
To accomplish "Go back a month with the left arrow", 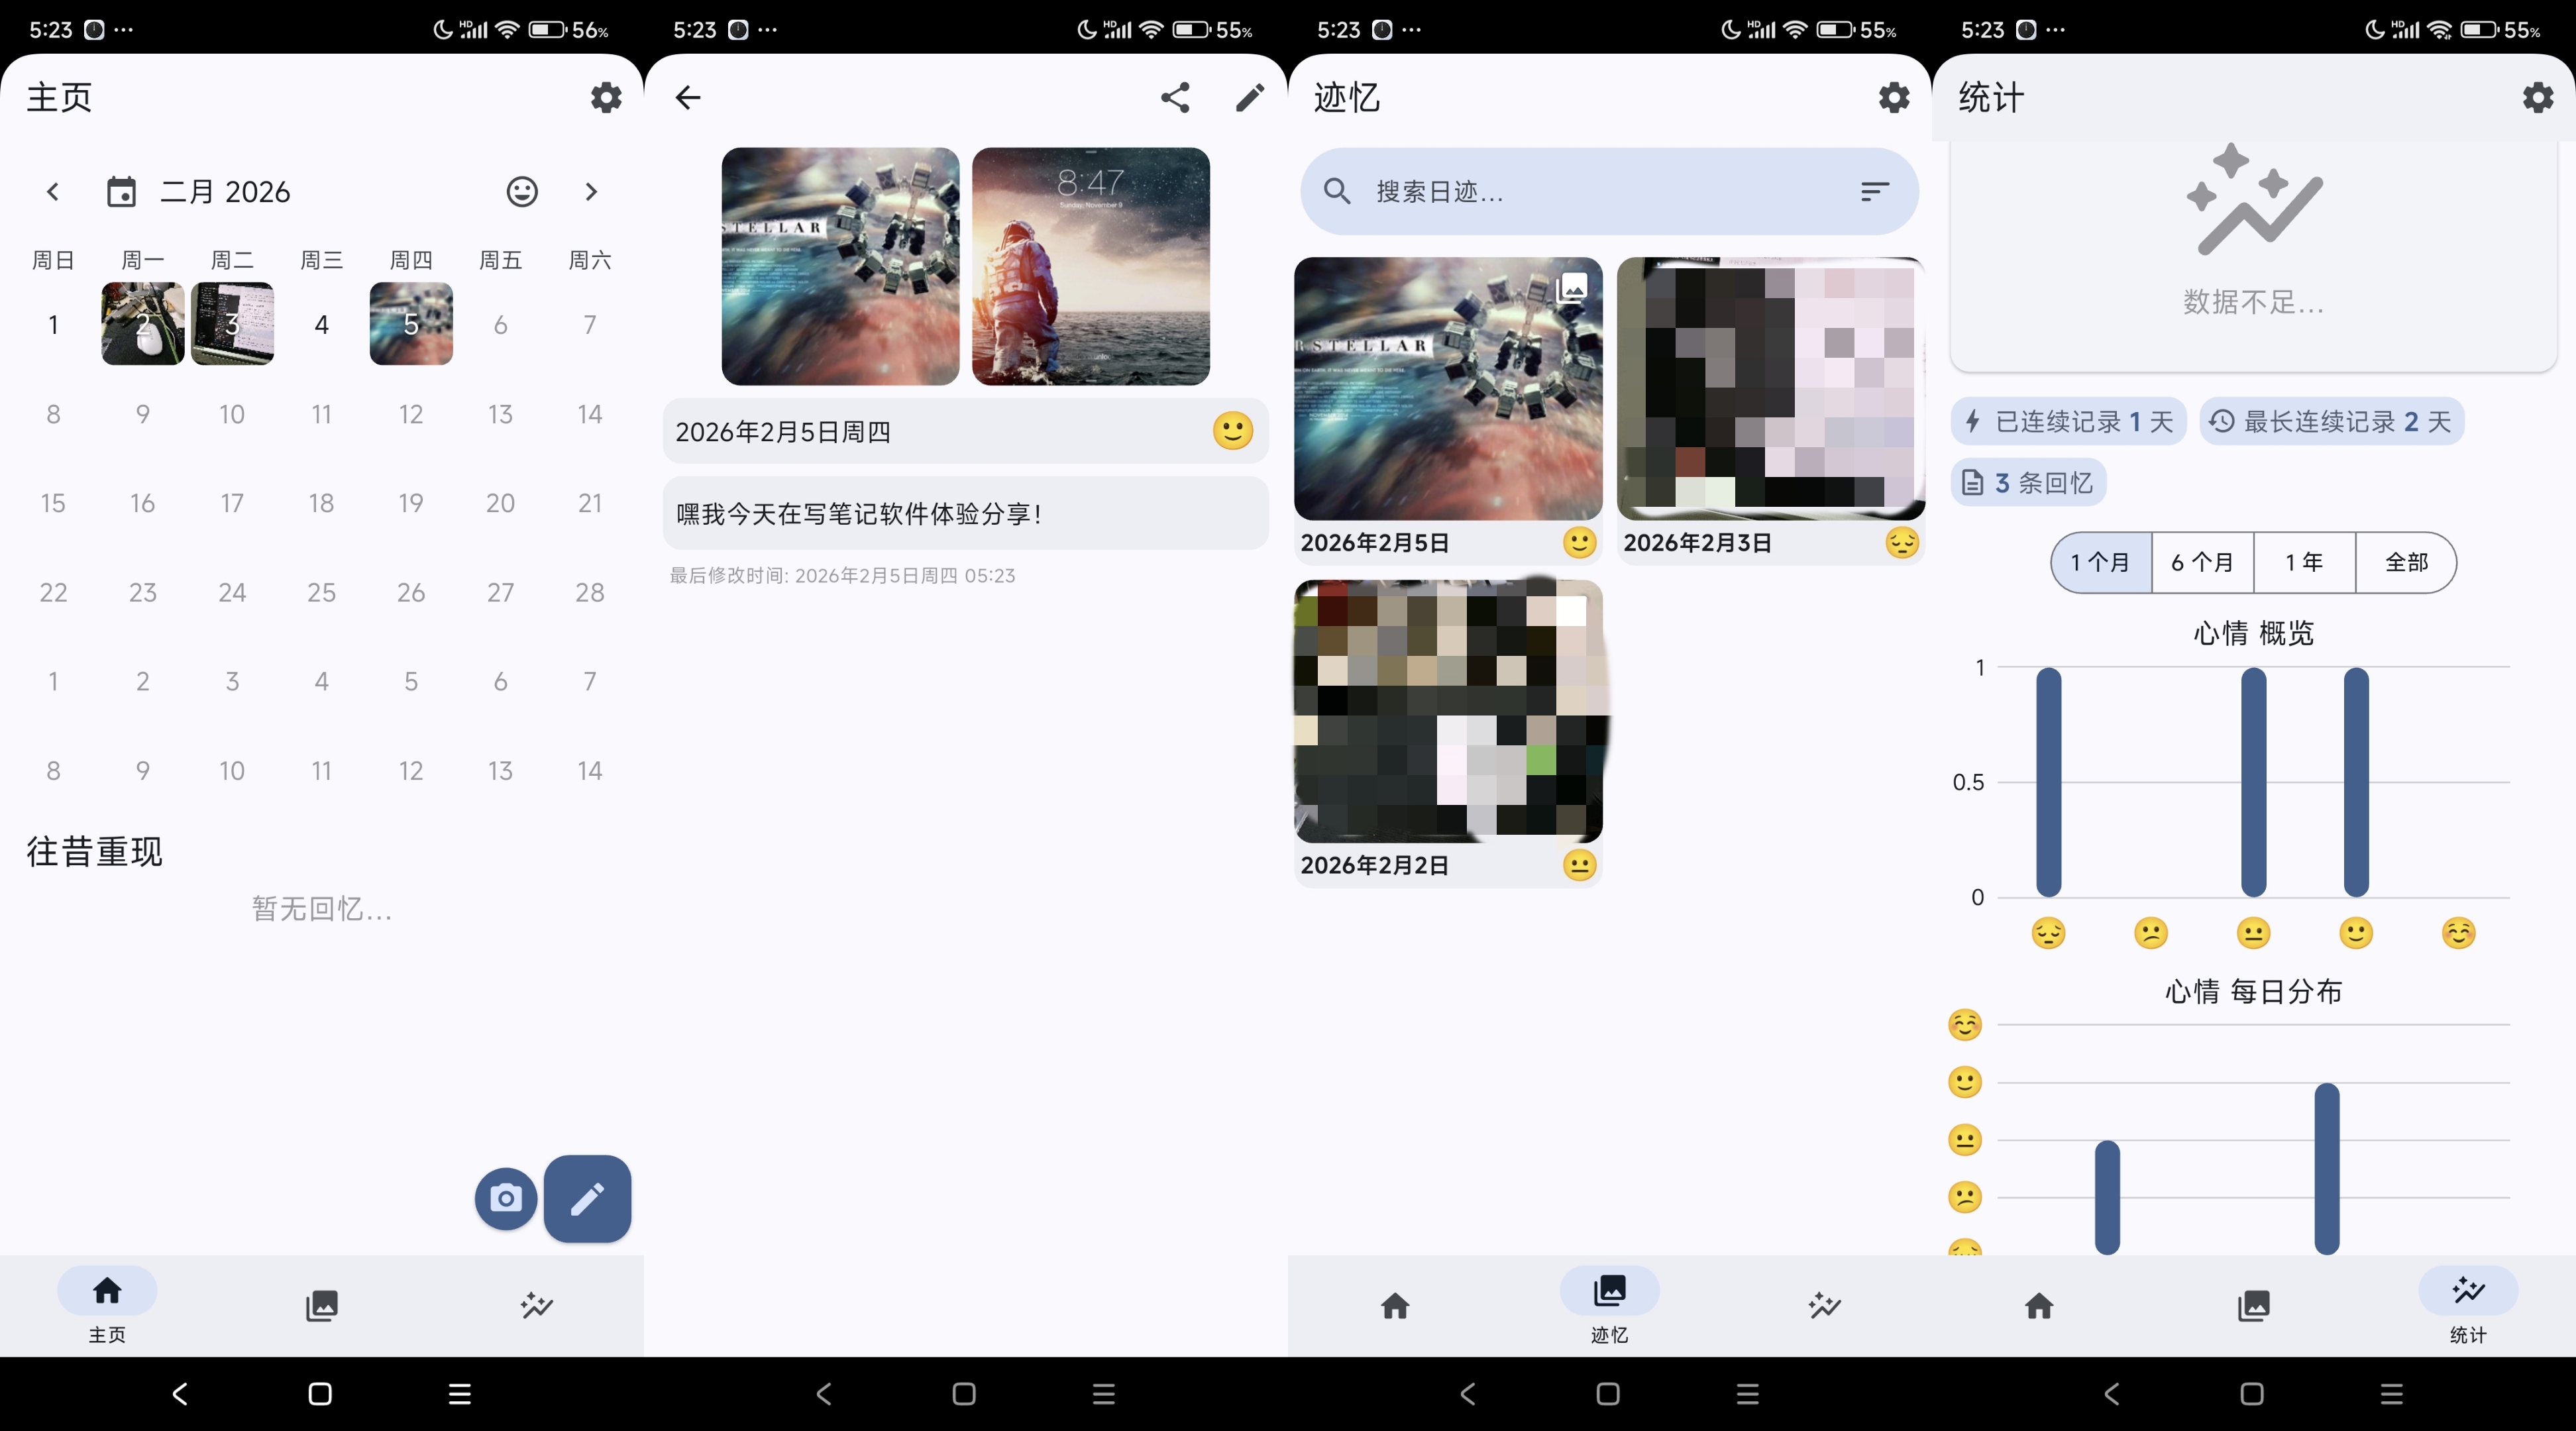I will [52, 191].
